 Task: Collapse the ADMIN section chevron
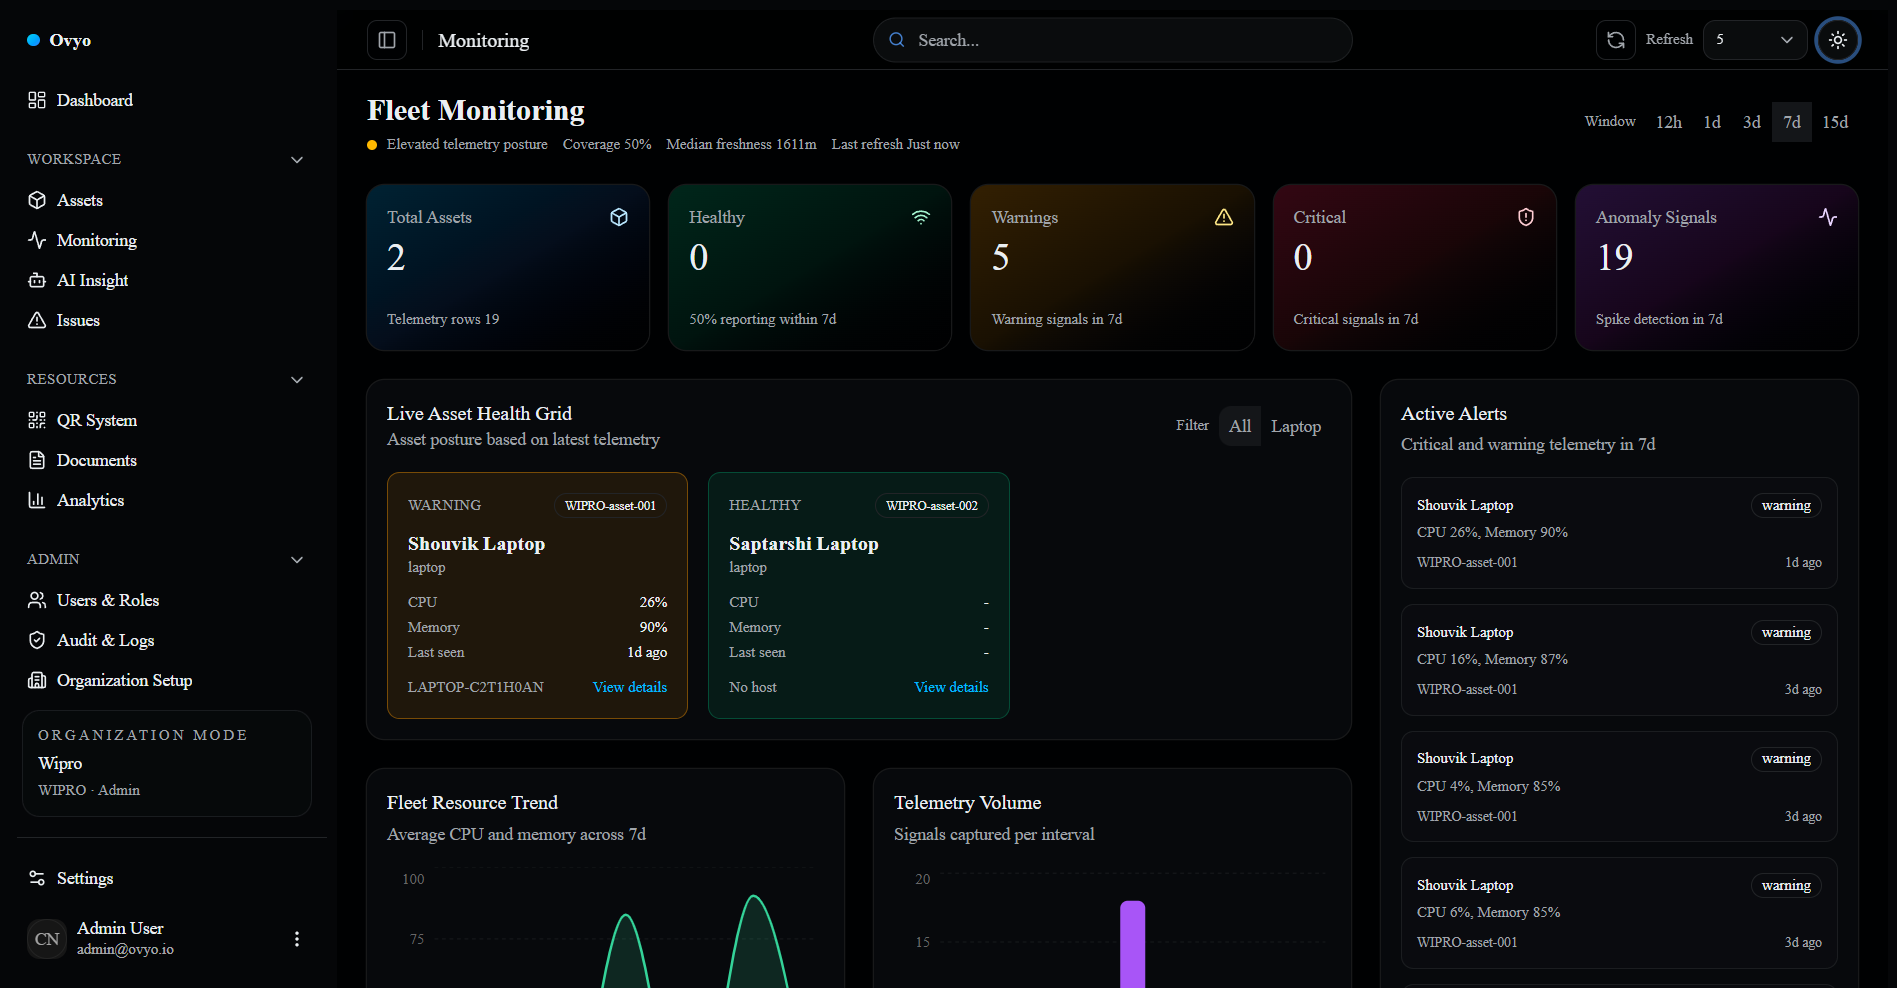click(297, 560)
